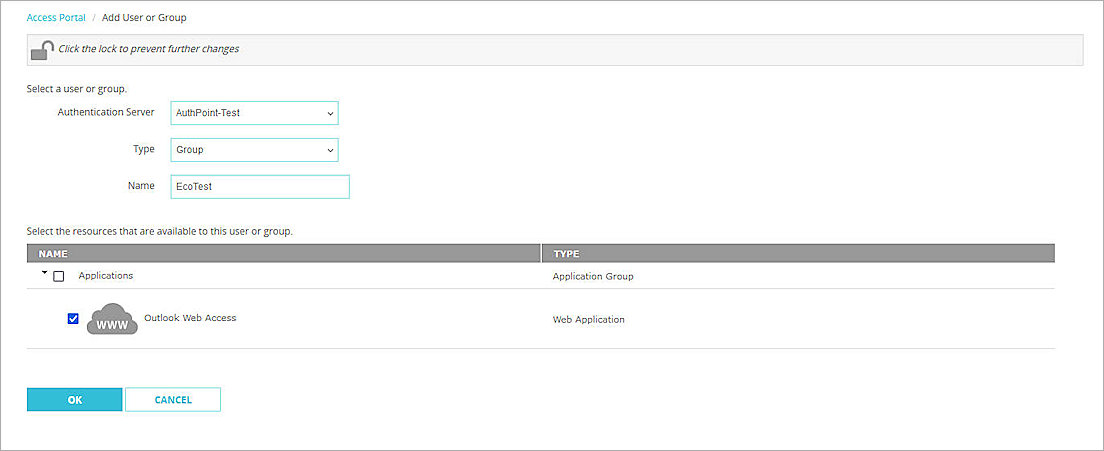
Task: Click 'Click the lock to prevent further changes' text
Action: (149, 49)
